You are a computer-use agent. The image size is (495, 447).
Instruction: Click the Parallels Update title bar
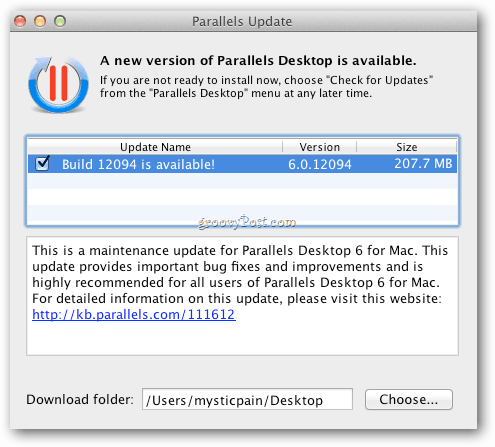click(x=242, y=22)
